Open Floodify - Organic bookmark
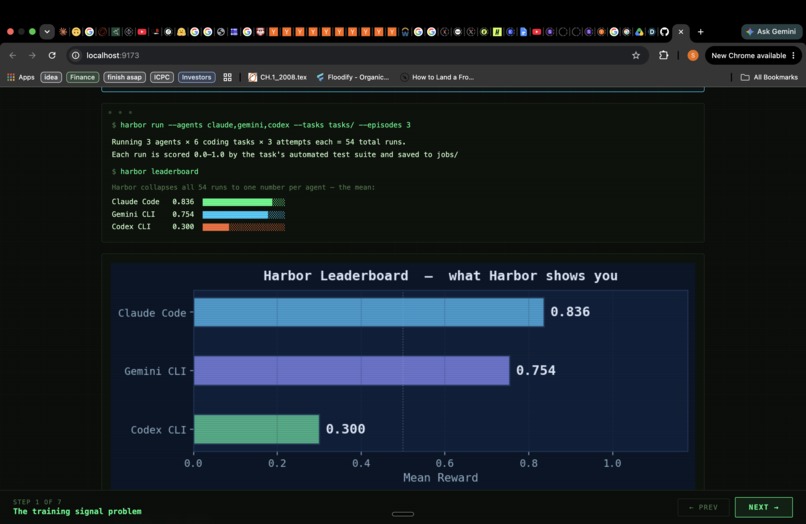 click(353, 77)
